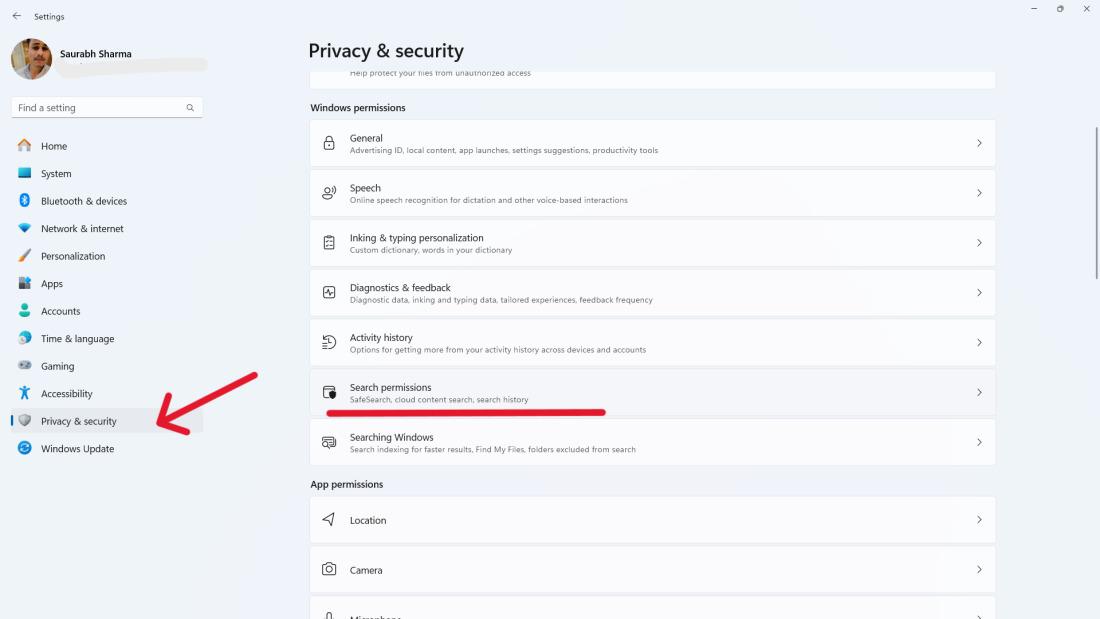
Task: Click the back arrow button
Action: pyautogui.click(x=17, y=16)
